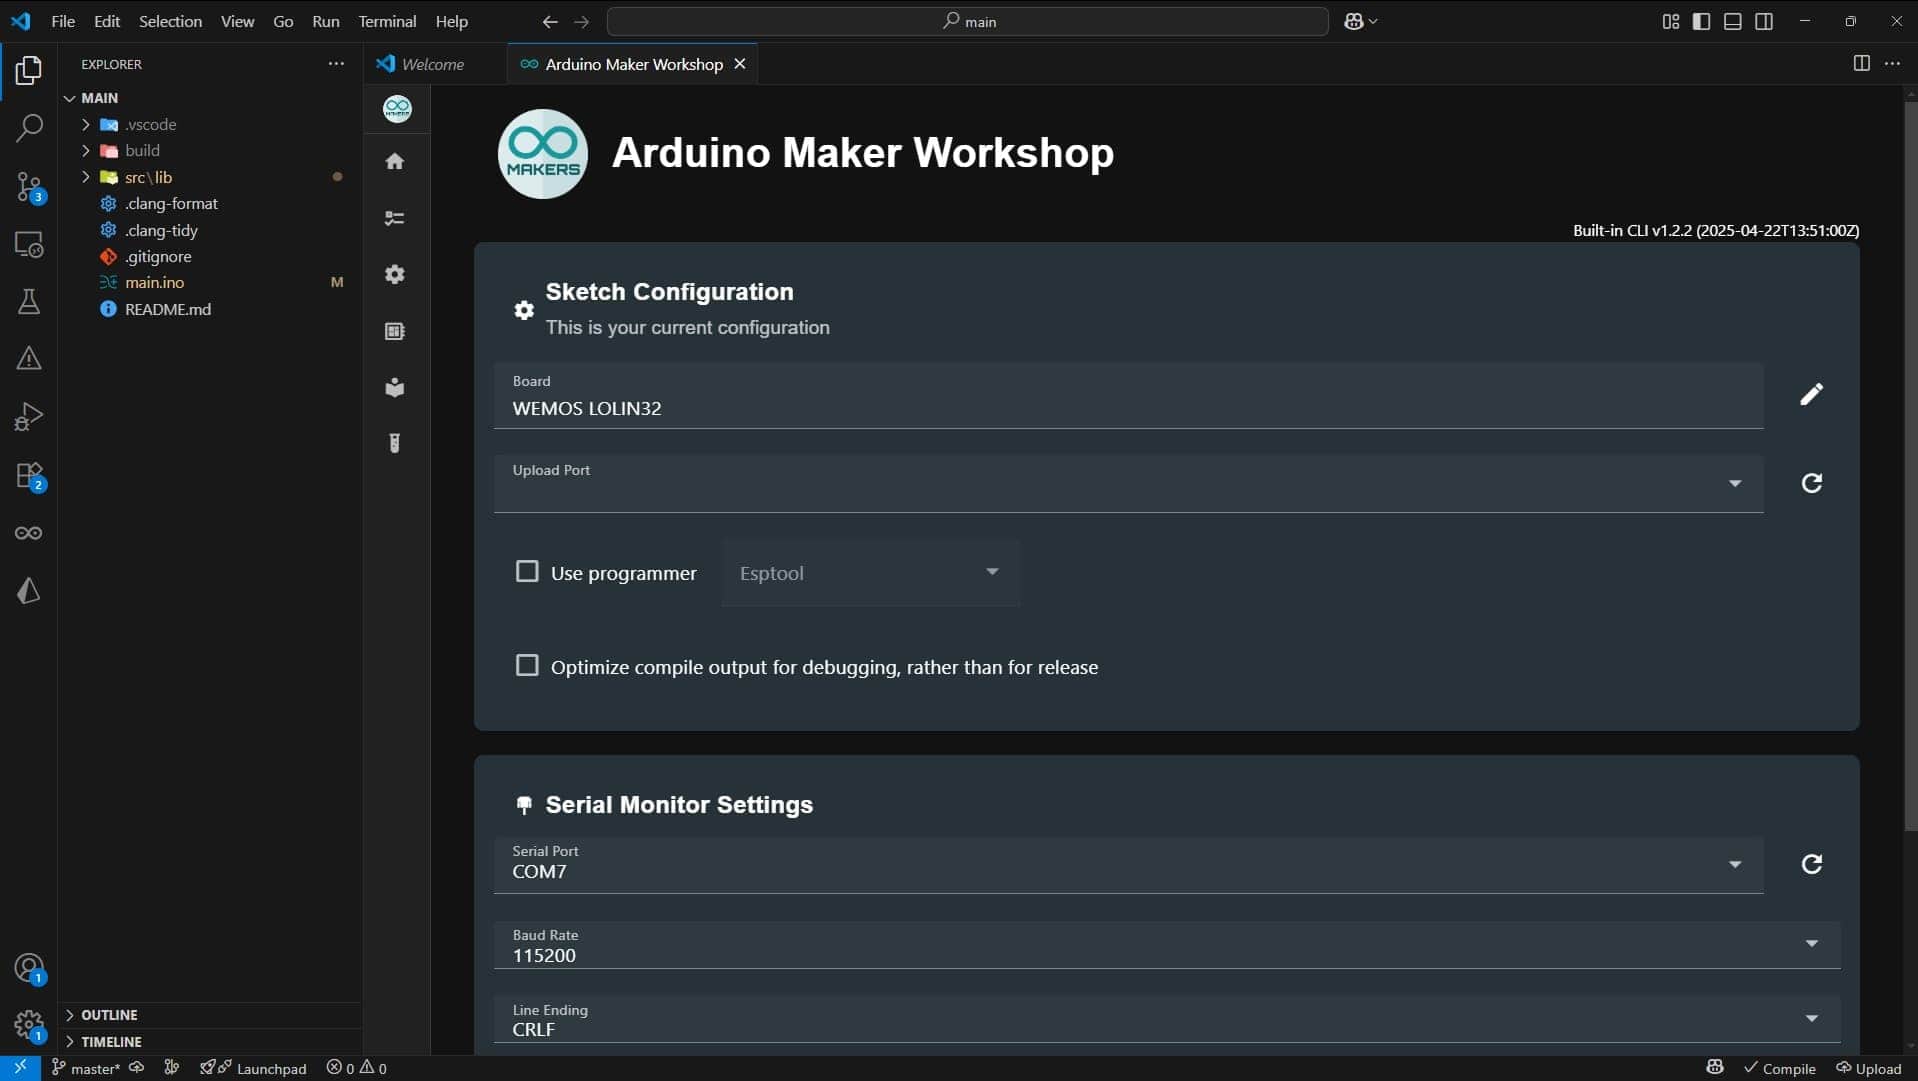Viewport: 1918px width, 1081px height.
Task: Click Compile in the status bar
Action: (1780, 1068)
